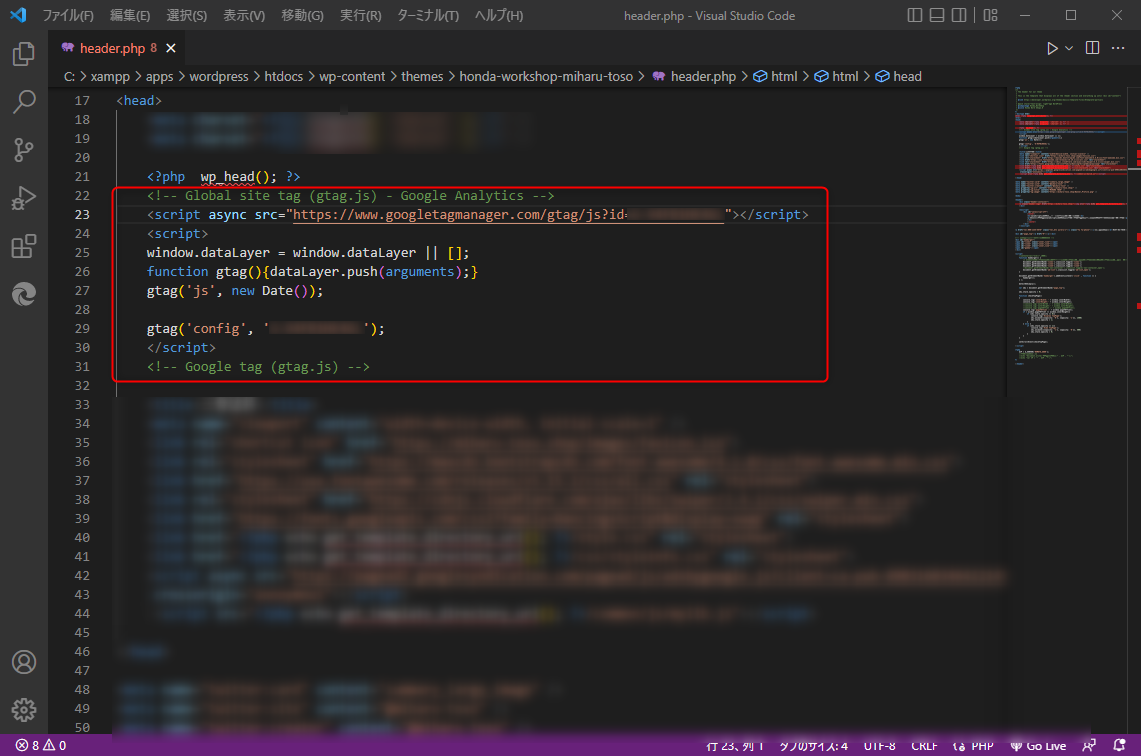Click the Visual Studio Code logo icon
1141x756 pixels.
click(x=18, y=15)
